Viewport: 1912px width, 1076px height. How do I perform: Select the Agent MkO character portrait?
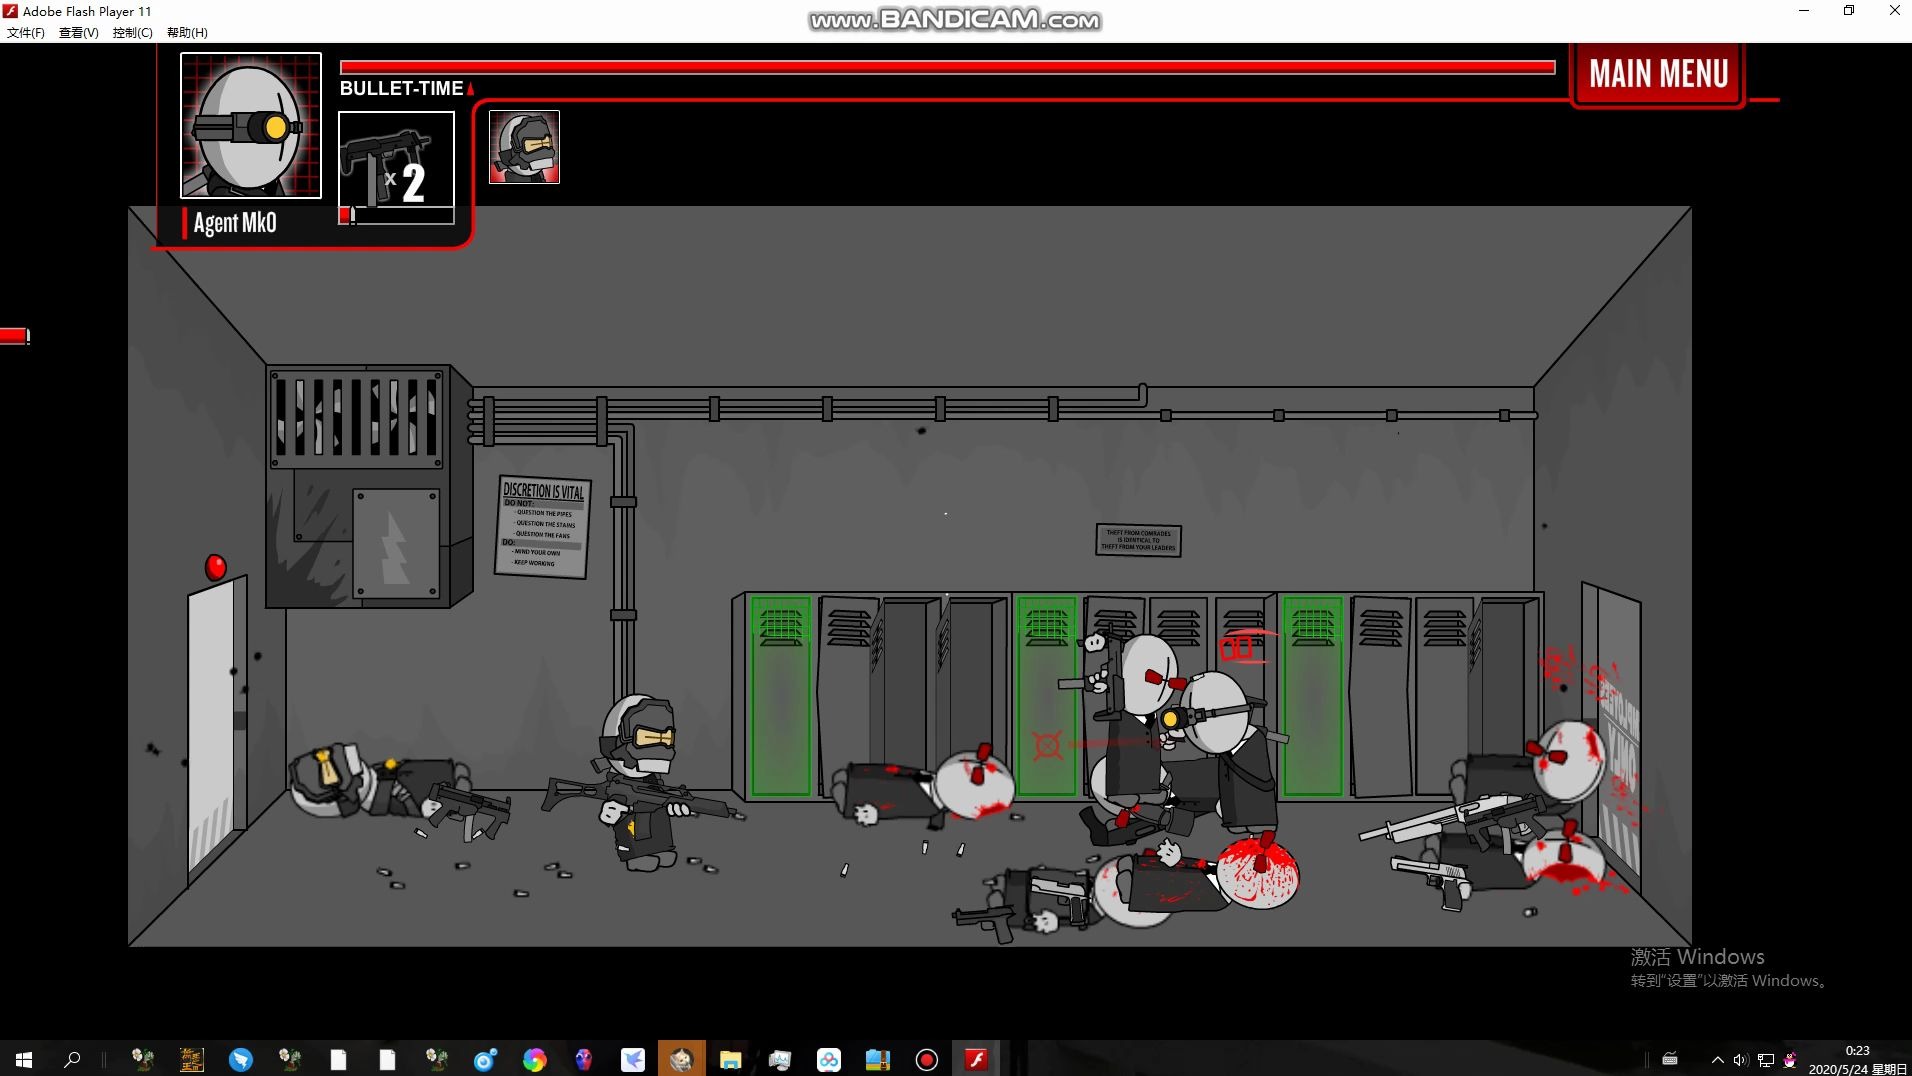click(251, 125)
